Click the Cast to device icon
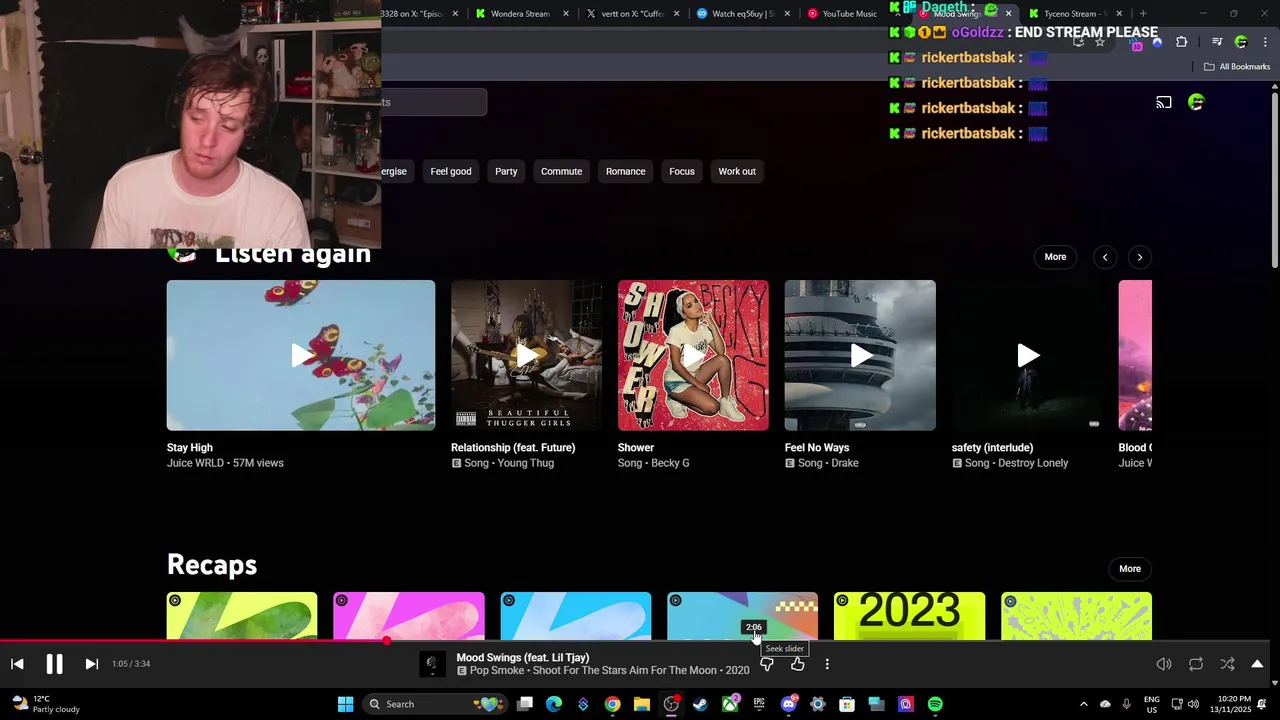 pyautogui.click(x=1164, y=102)
